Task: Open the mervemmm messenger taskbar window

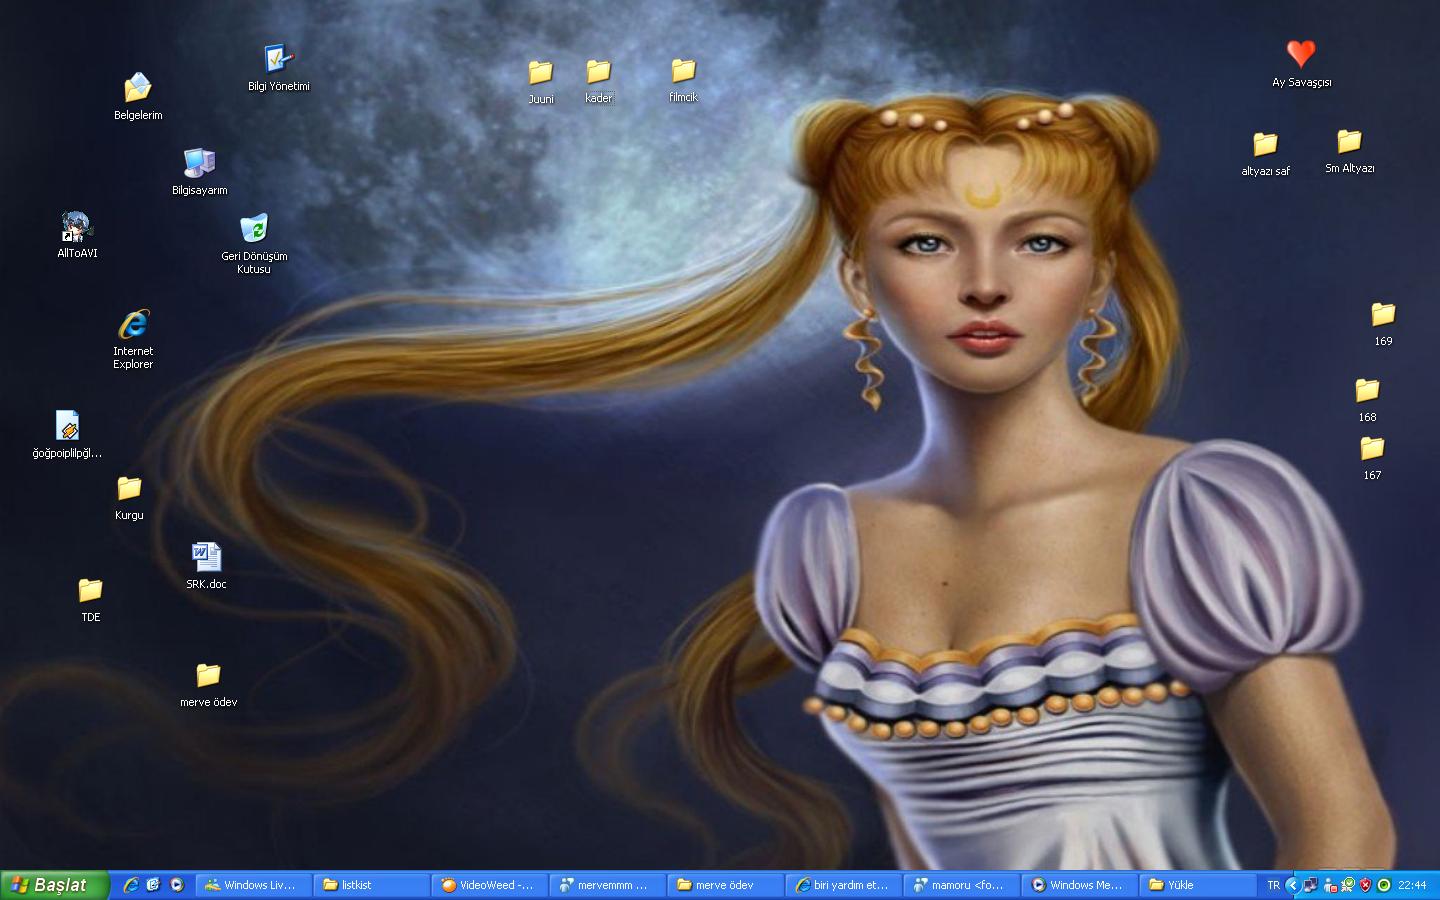Action: click(608, 885)
